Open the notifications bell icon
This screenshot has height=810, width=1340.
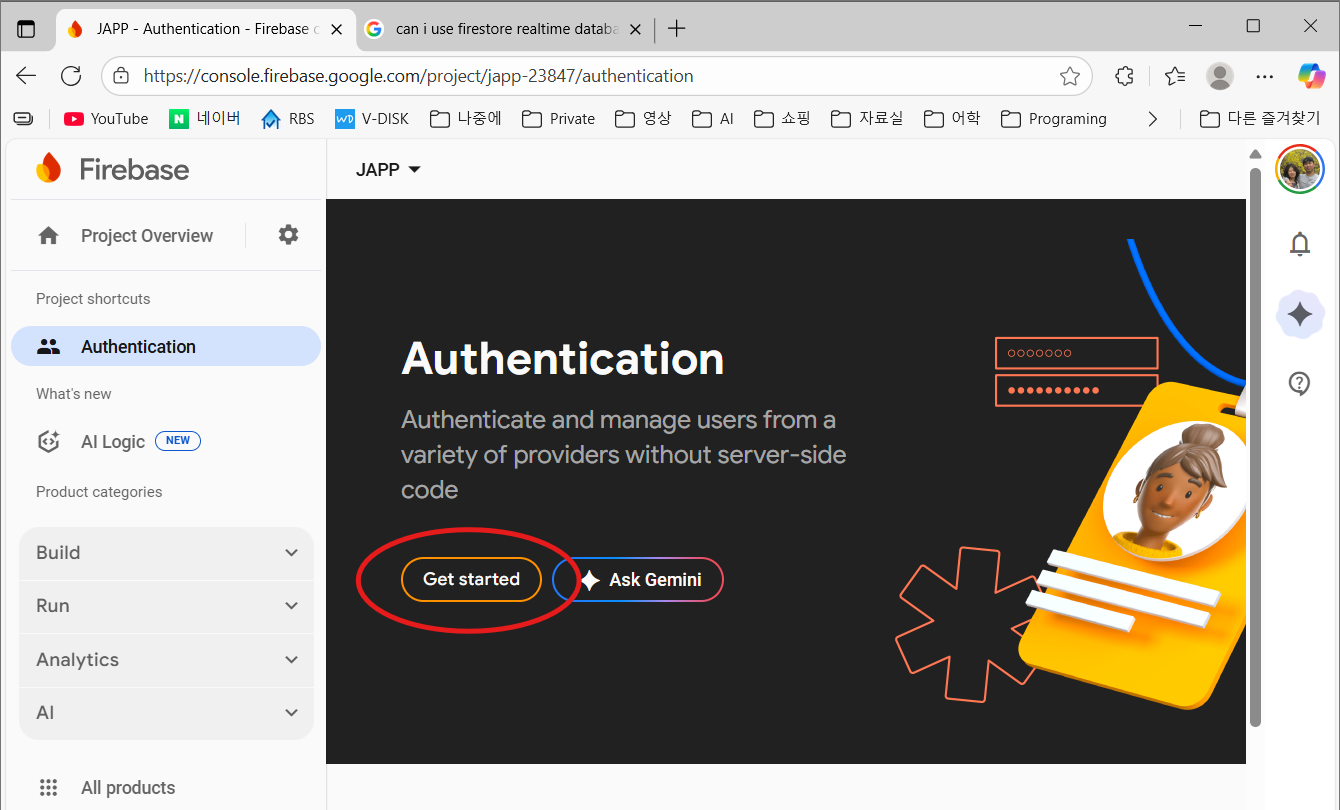coord(1300,243)
